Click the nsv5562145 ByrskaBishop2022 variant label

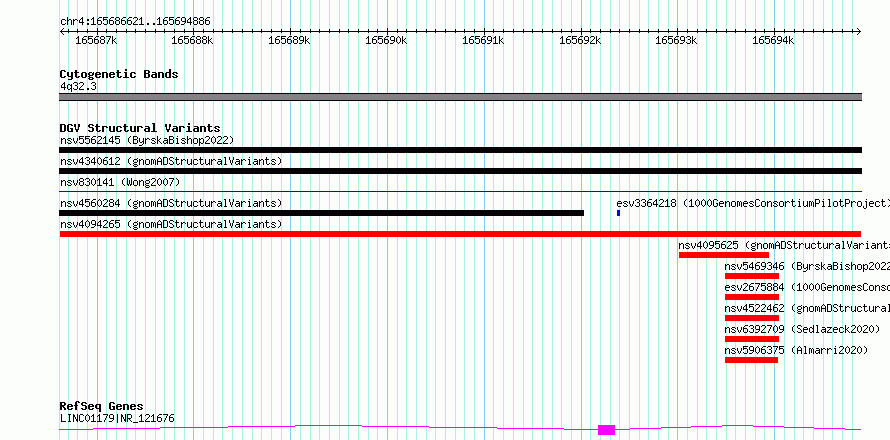(x=147, y=140)
